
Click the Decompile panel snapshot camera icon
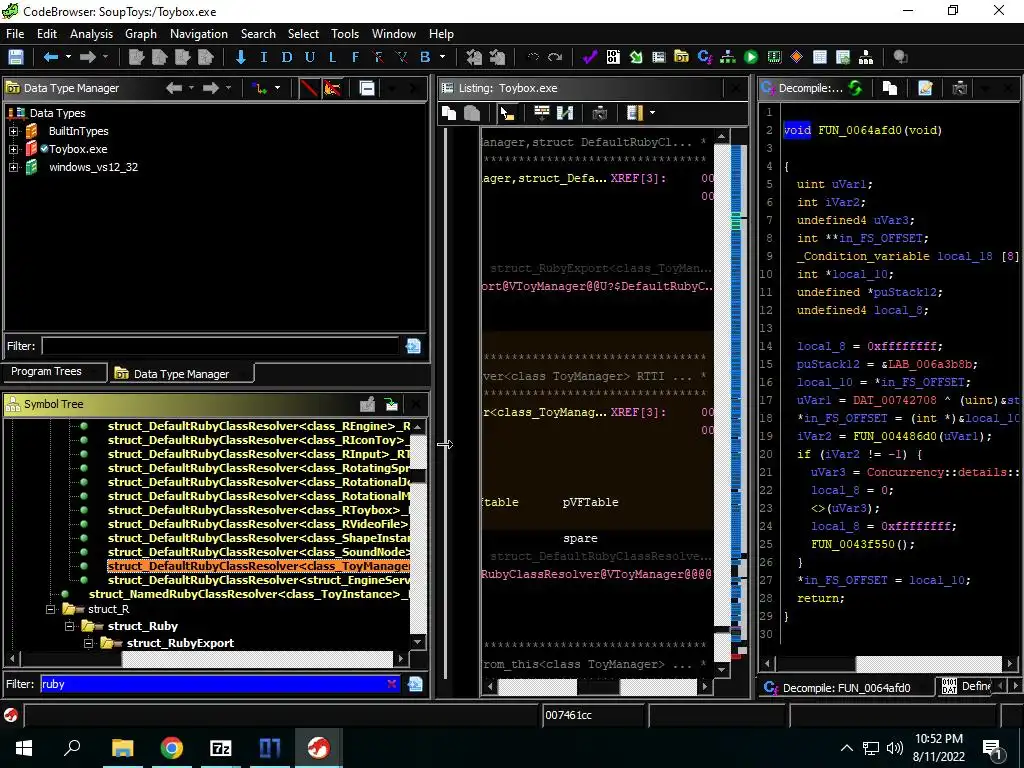tap(959, 88)
